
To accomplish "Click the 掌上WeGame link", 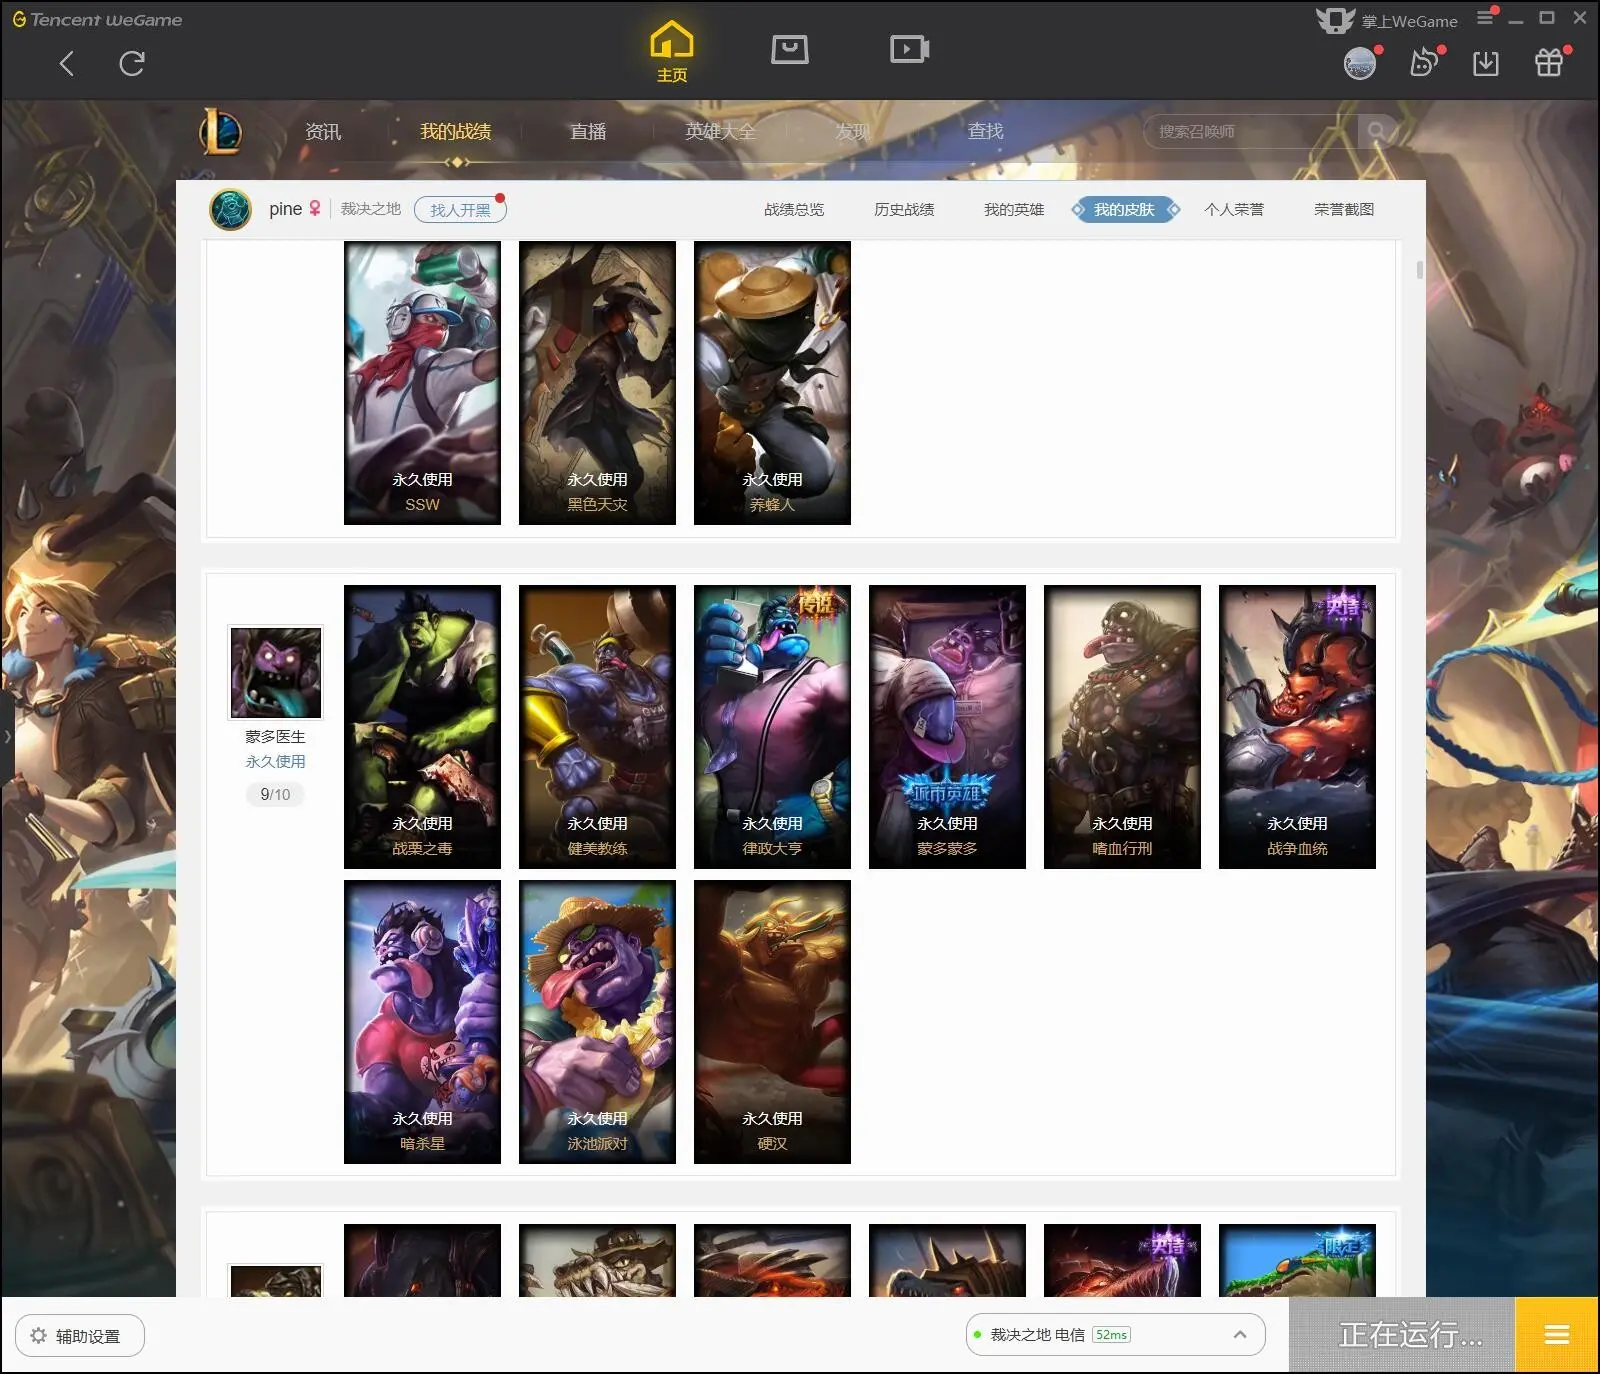I will 1409,21.
